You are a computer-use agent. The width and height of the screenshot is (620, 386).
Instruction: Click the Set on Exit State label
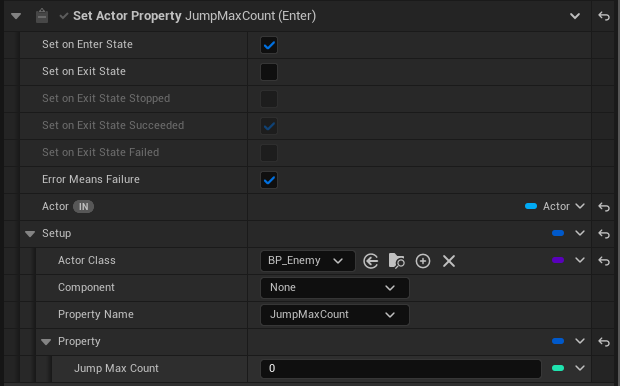coord(84,71)
